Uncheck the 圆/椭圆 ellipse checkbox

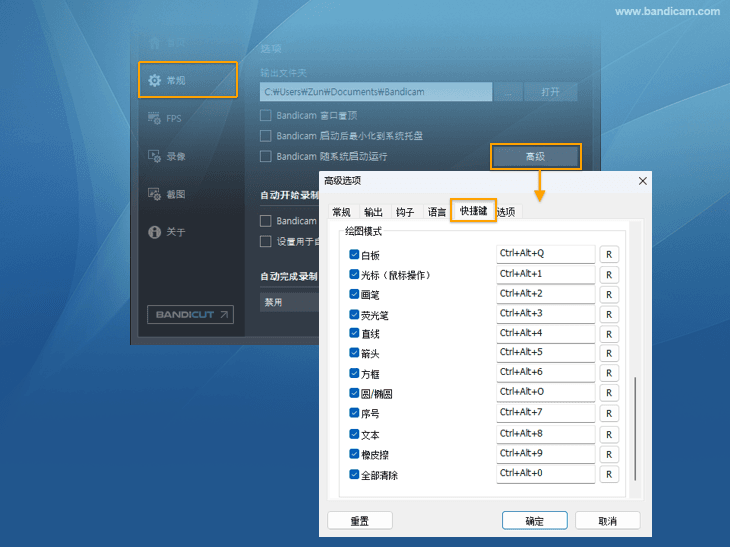click(354, 393)
